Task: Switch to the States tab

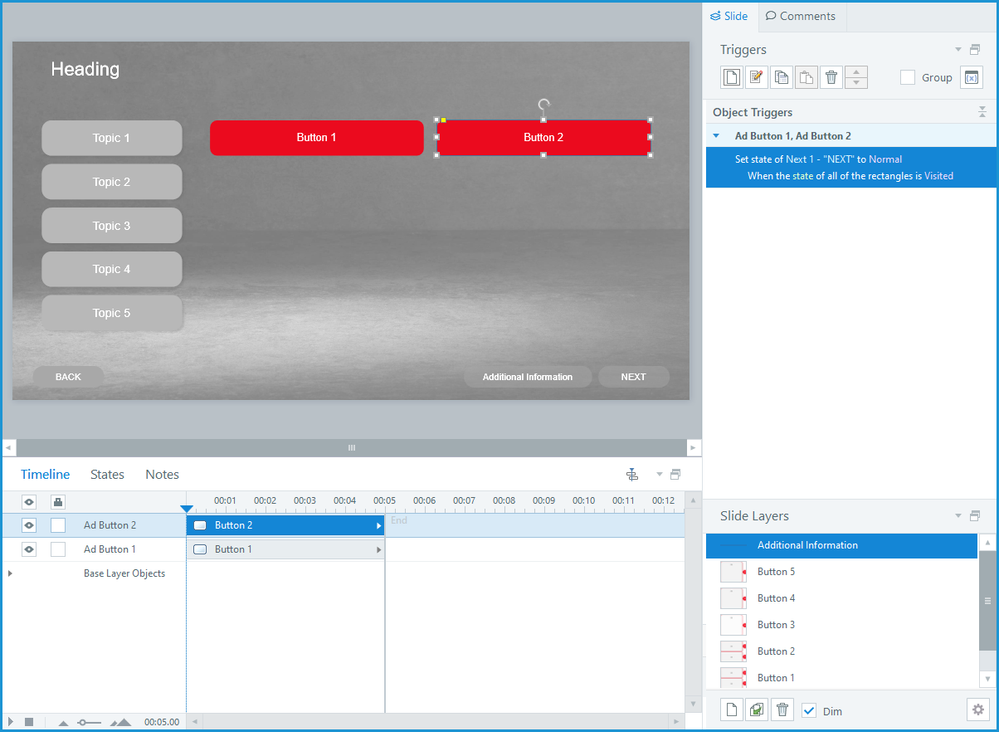Action: click(107, 474)
